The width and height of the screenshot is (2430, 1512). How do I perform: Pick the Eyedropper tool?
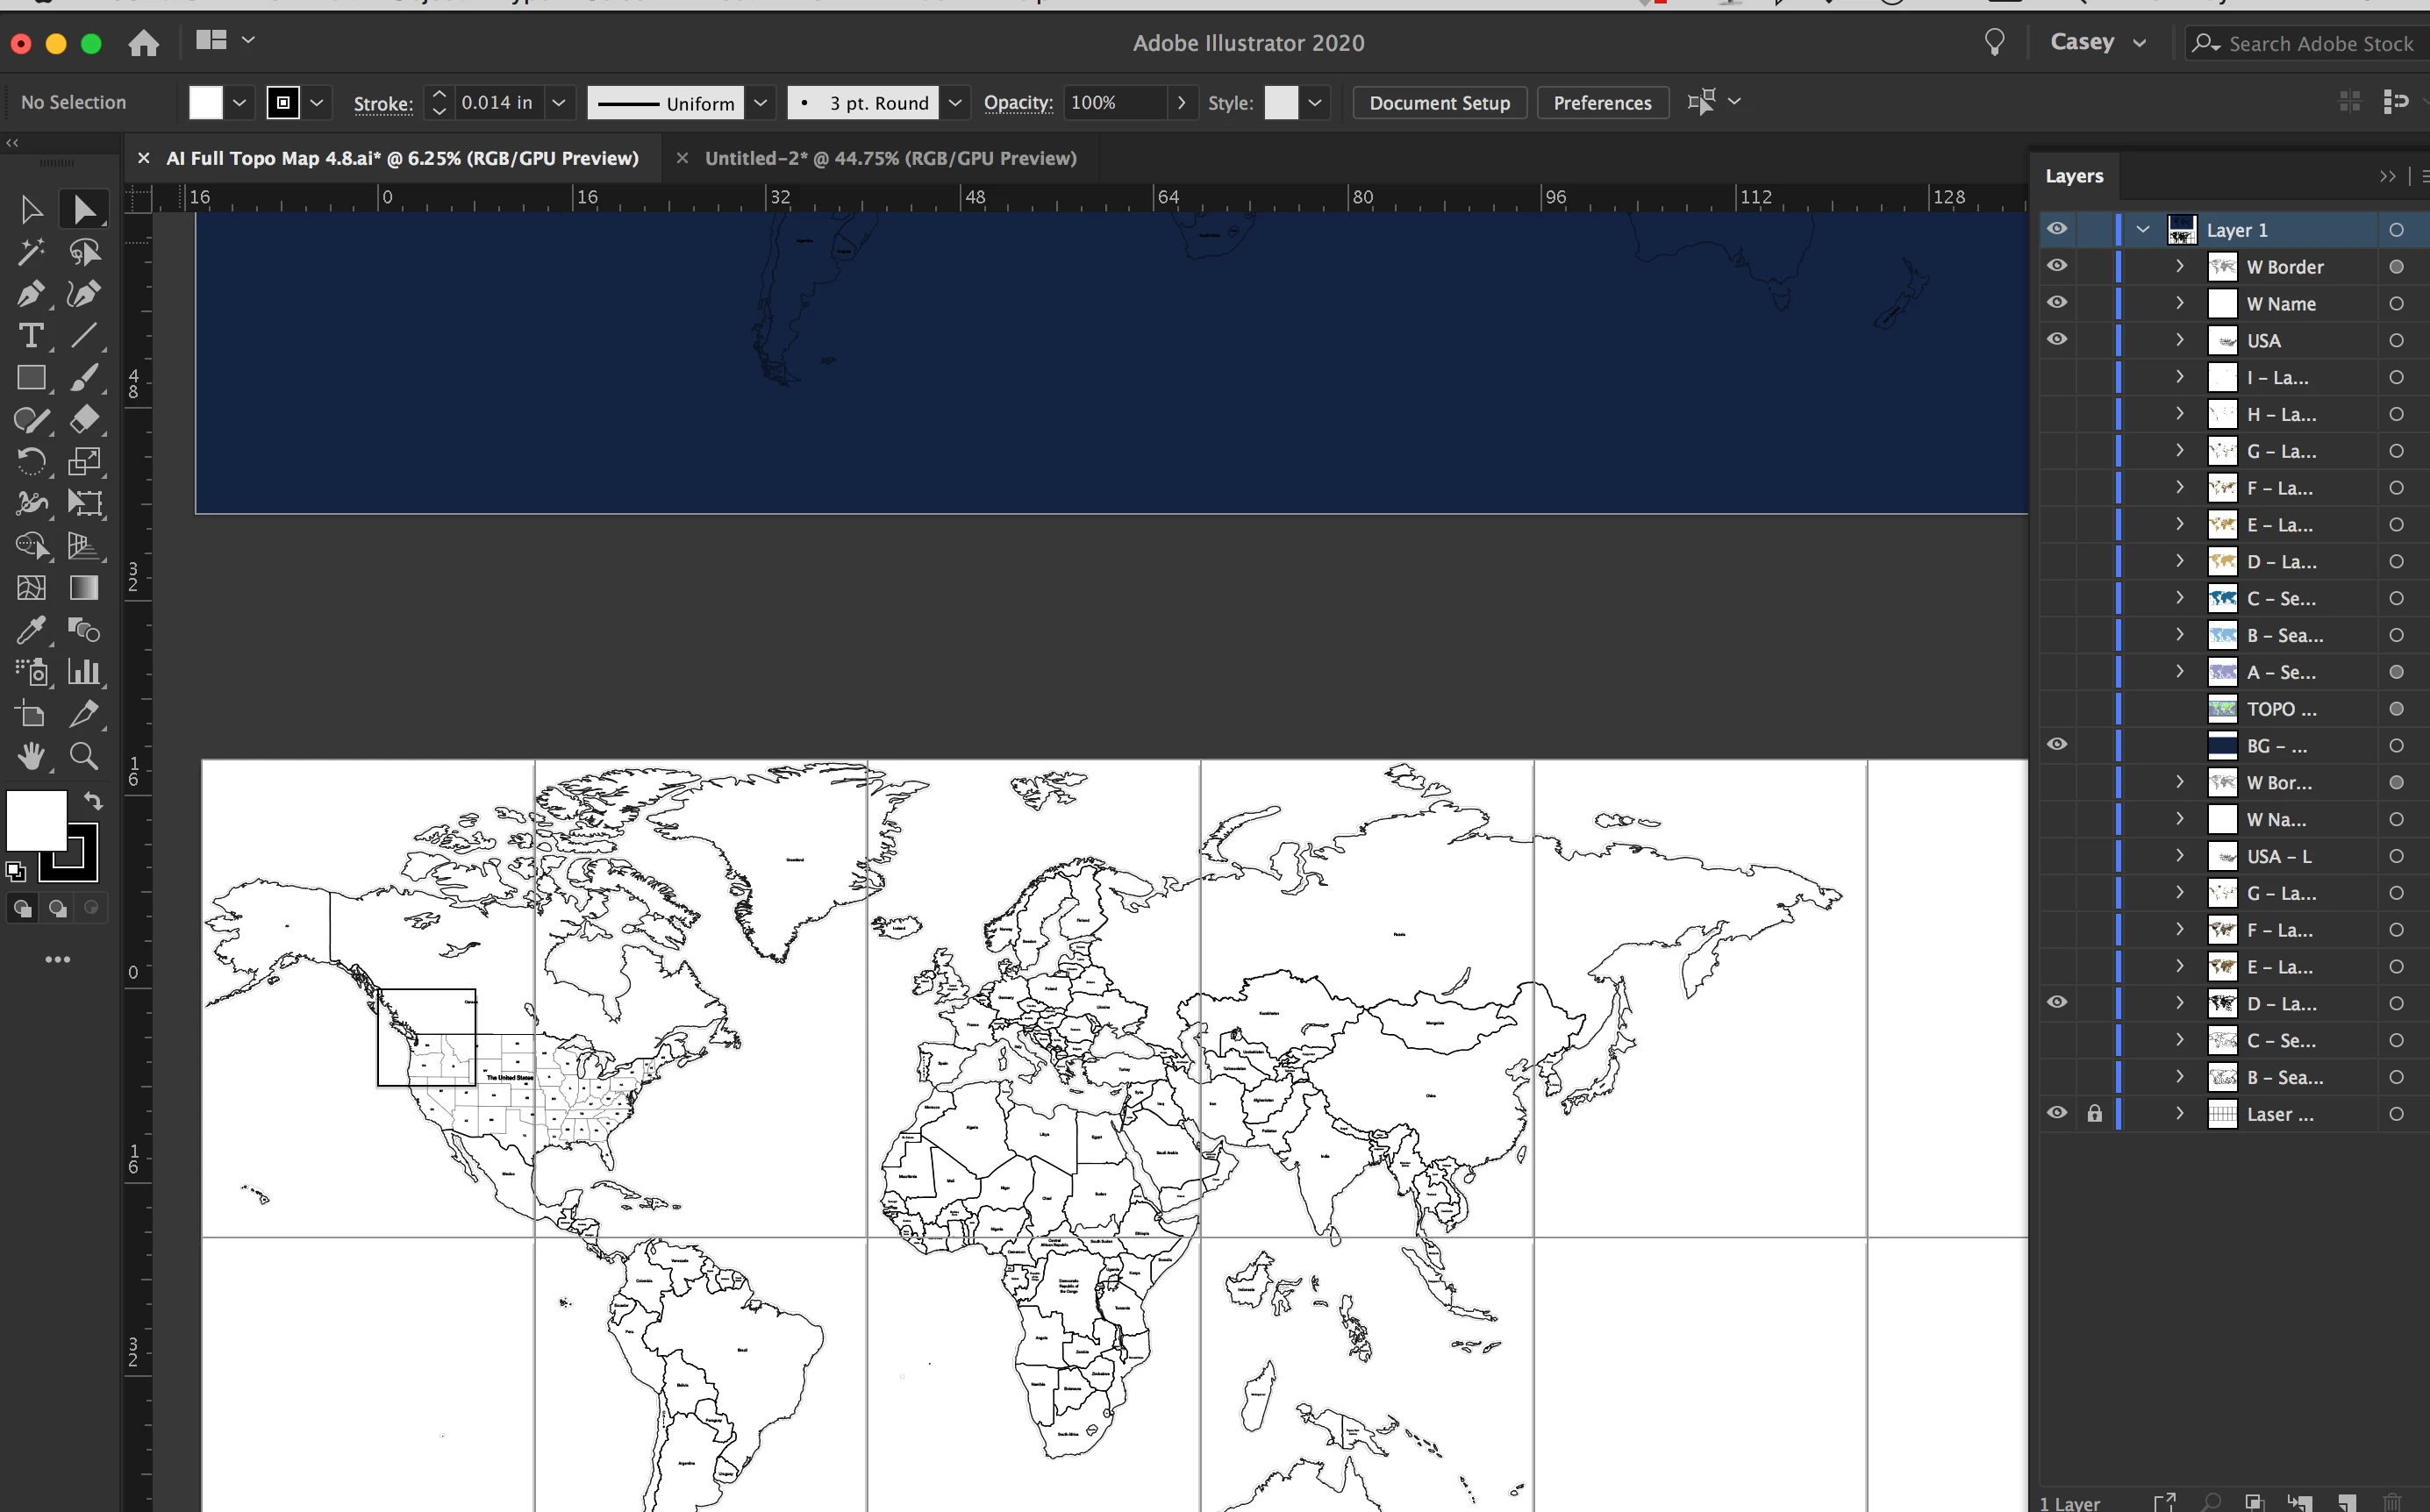[30, 630]
